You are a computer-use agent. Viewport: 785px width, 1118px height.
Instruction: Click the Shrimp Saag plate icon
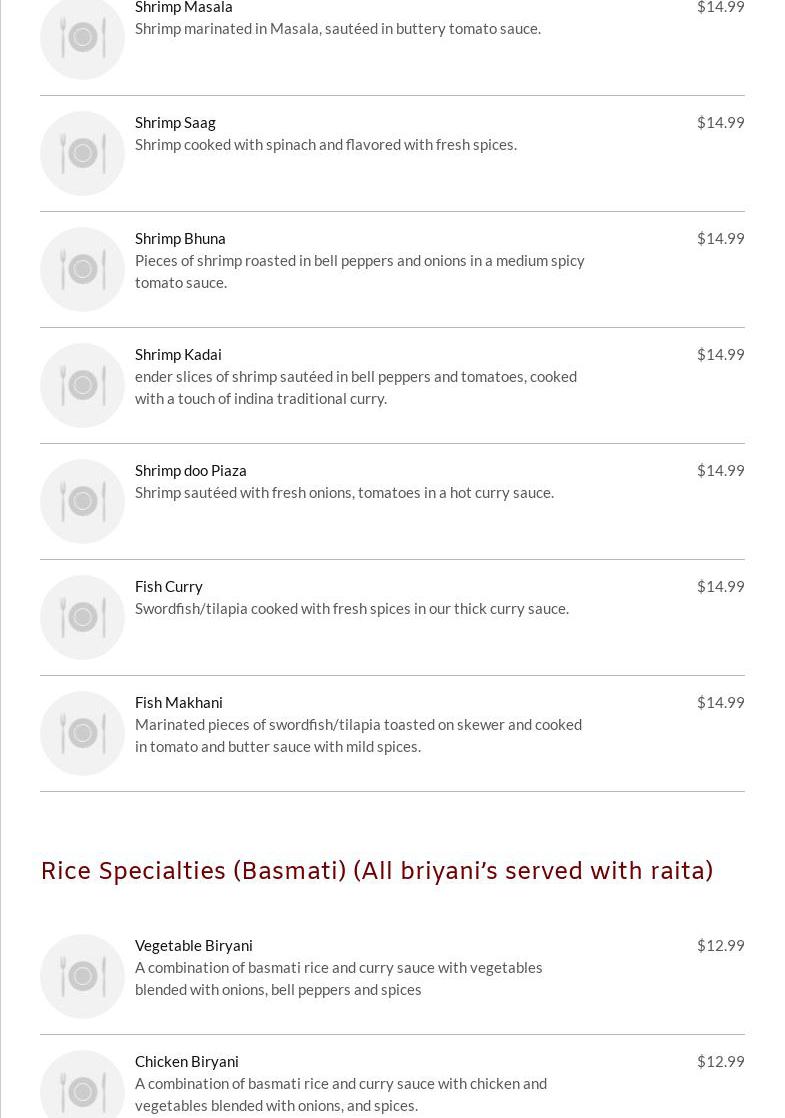[82, 153]
